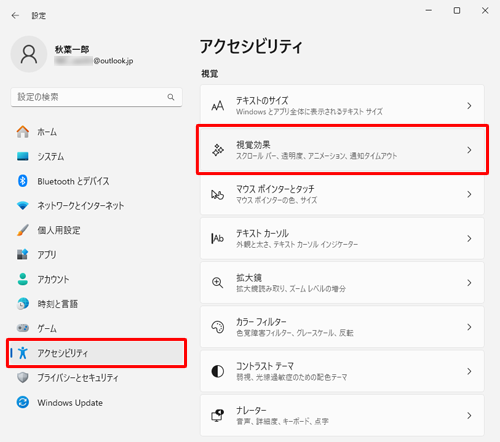The height and width of the screenshot is (442, 500).
Task: Click the Bluetooth icon in the sidebar
Action: pos(23,181)
